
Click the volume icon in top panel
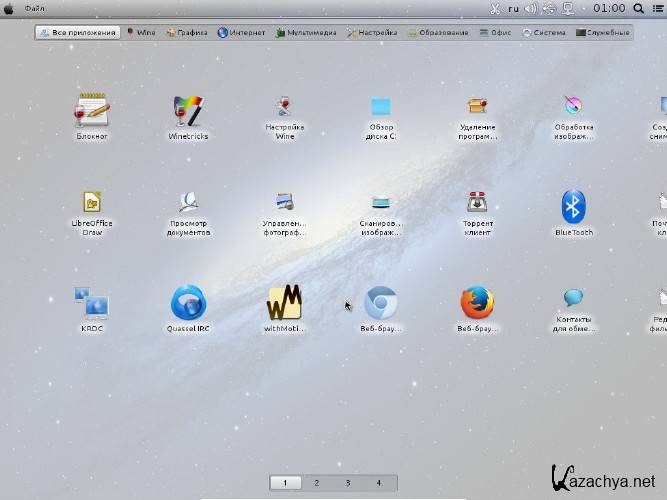531,8
